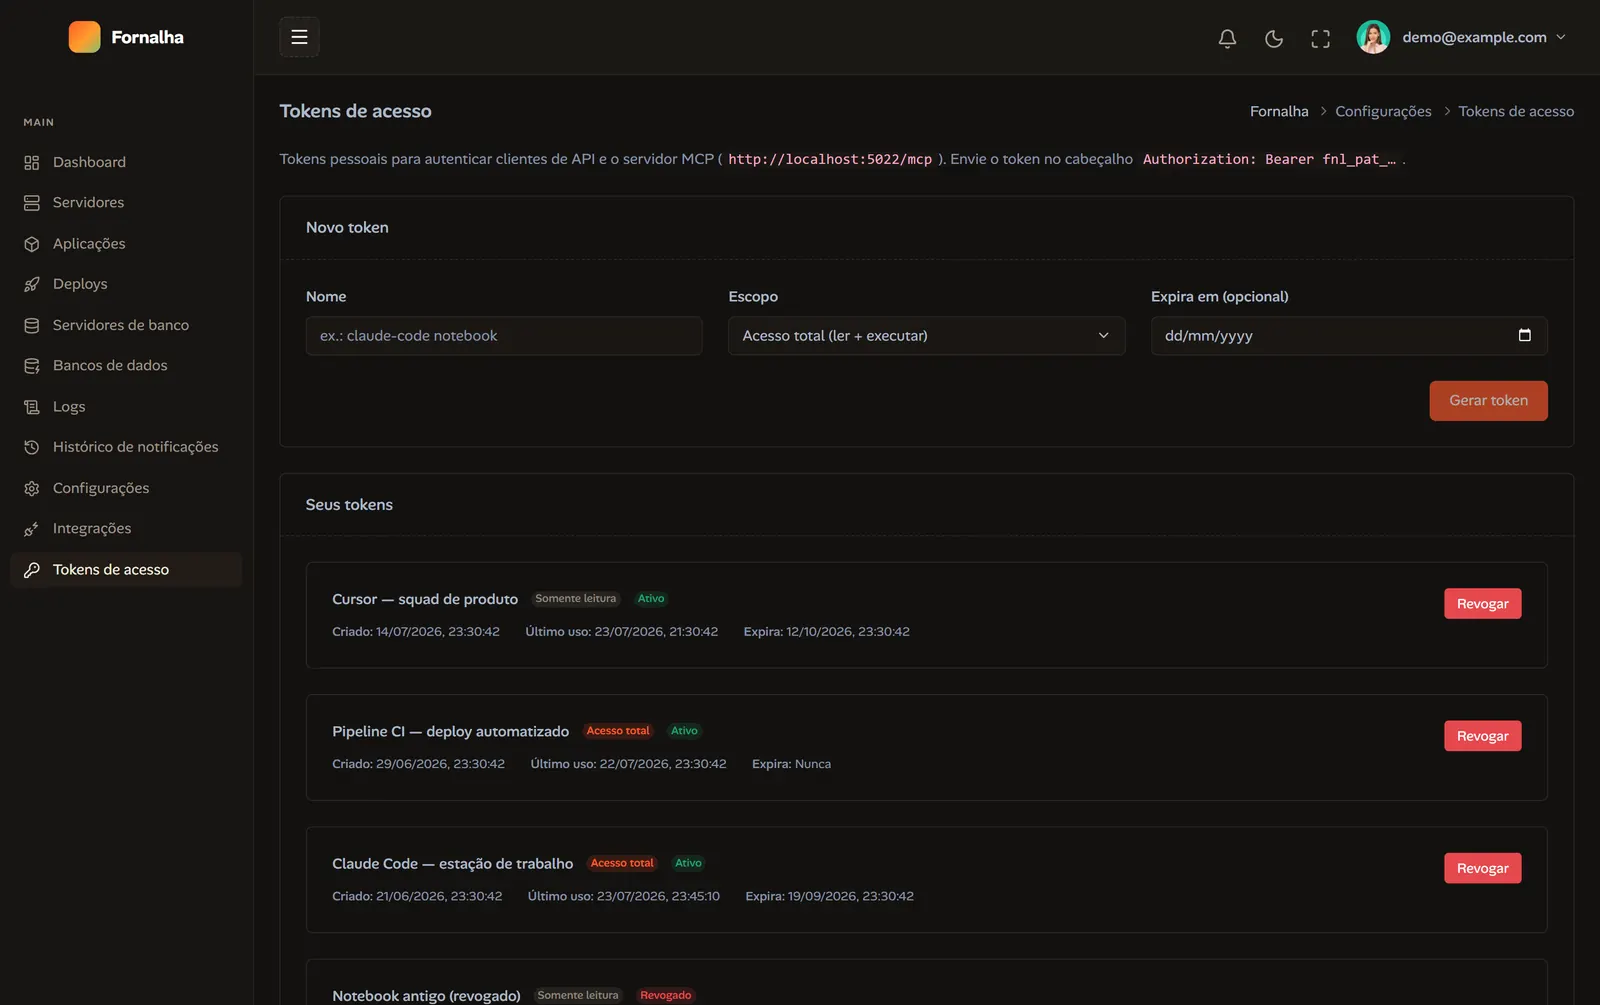
Task: Click Pipeline CI — deploy automatizado title
Action: [x=450, y=732]
